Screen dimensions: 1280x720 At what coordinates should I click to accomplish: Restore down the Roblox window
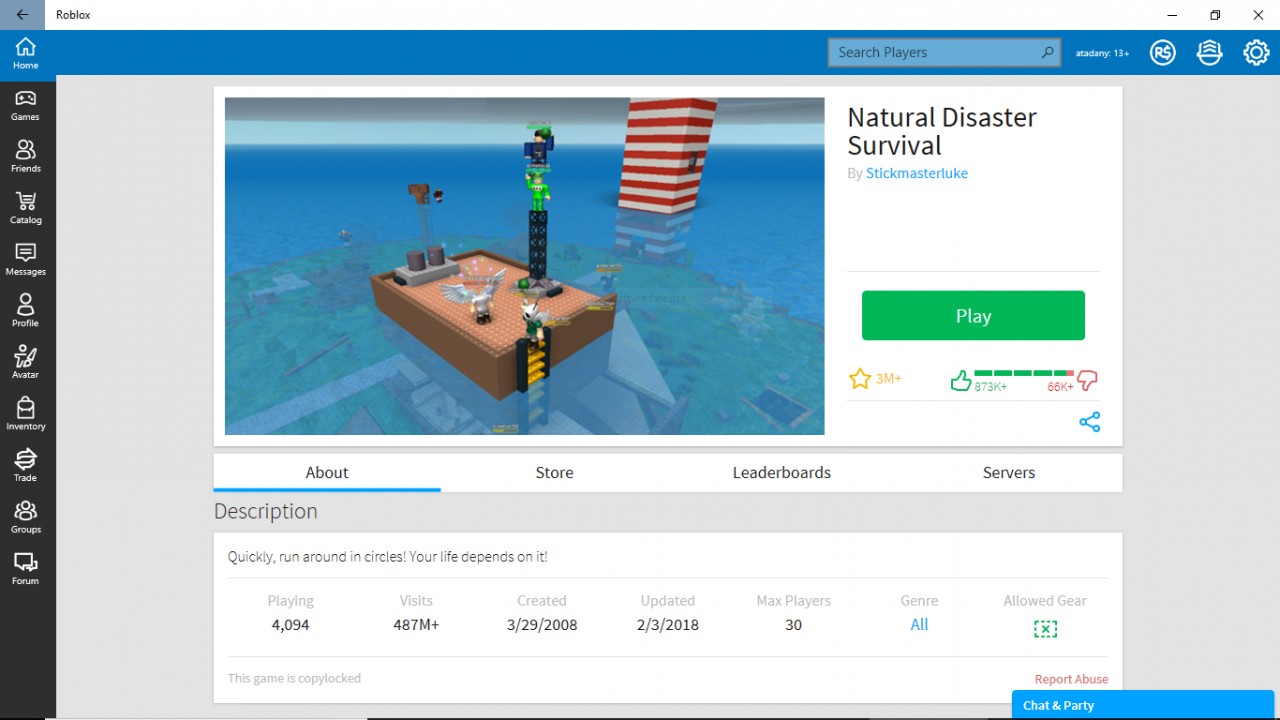1215,15
